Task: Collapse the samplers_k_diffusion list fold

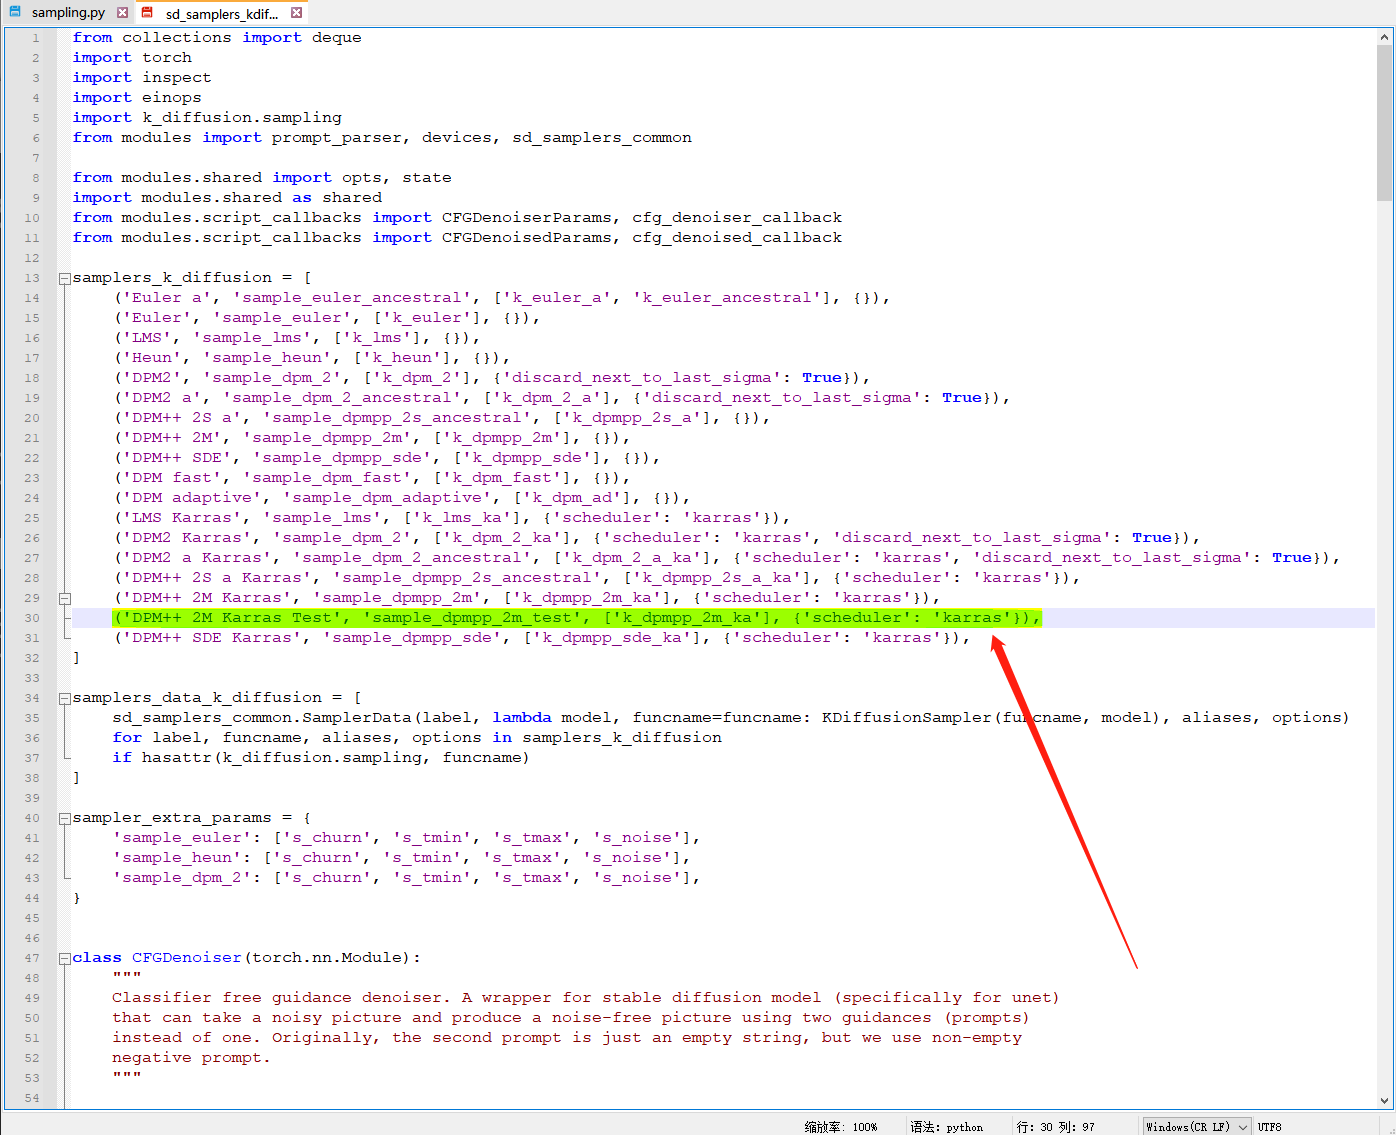Action: pos(64,278)
